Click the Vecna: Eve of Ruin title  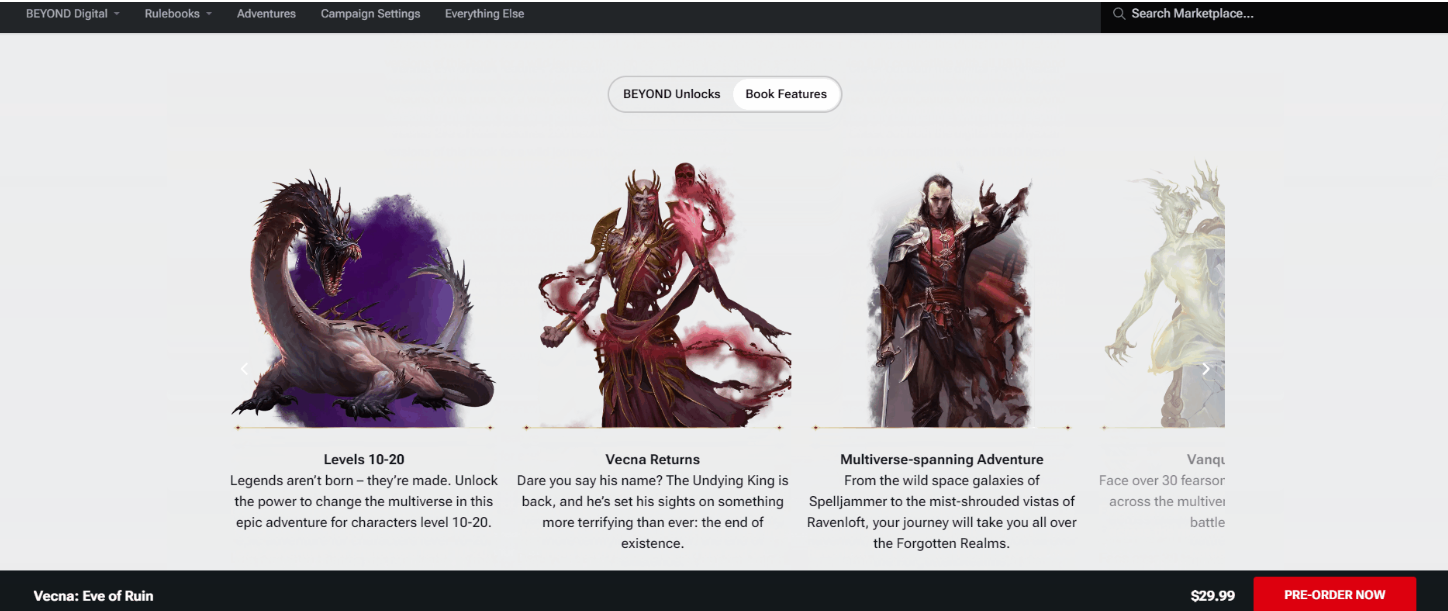pos(93,596)
